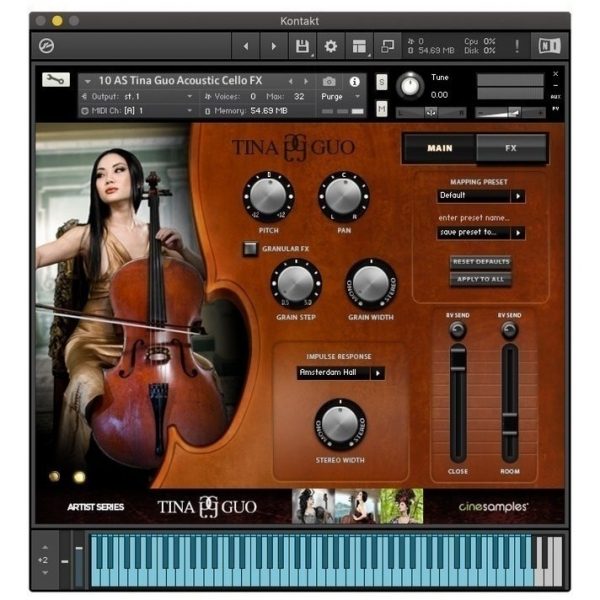Click the header pan slider
600x600 pixels.
[431, 113]
